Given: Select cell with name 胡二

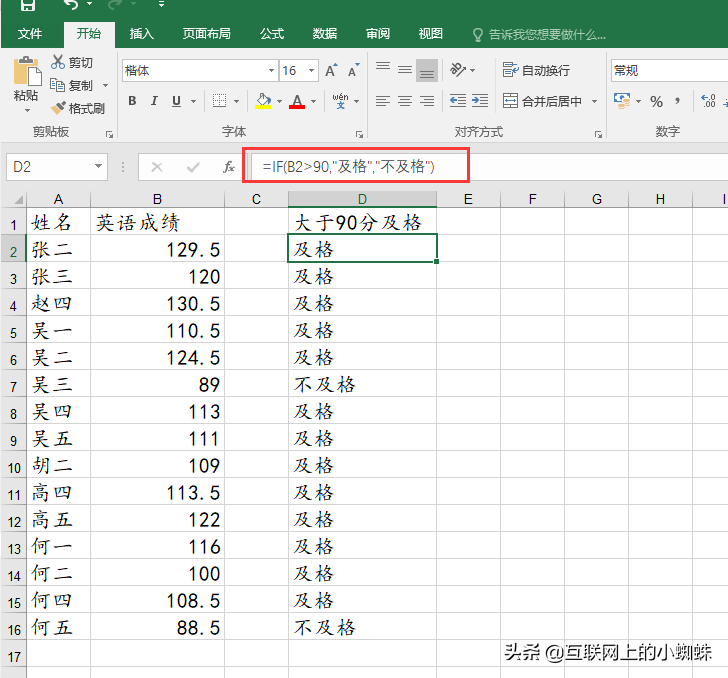Looking at the screenshot, I should tap(58, 465).
